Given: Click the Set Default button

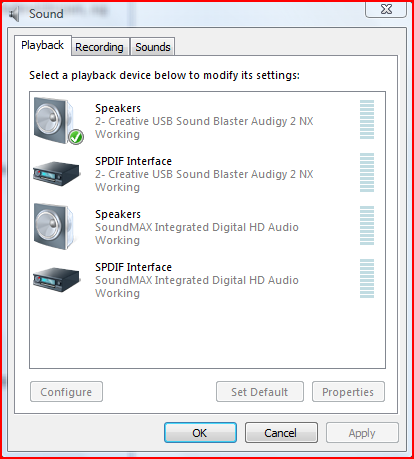Looking at the screenshot, I should (x=260, y=392).
